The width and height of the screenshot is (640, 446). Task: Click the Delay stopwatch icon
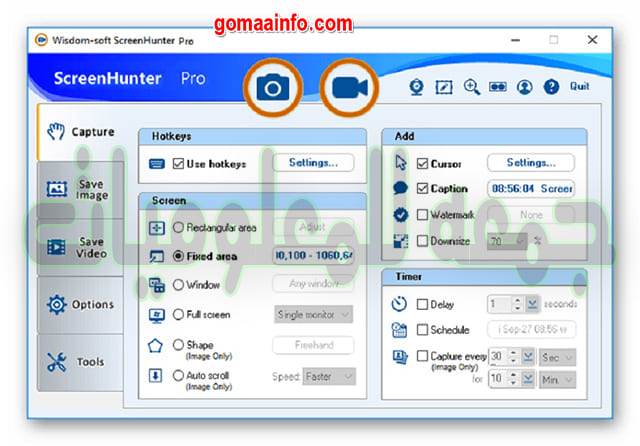[x=399, y=304]
